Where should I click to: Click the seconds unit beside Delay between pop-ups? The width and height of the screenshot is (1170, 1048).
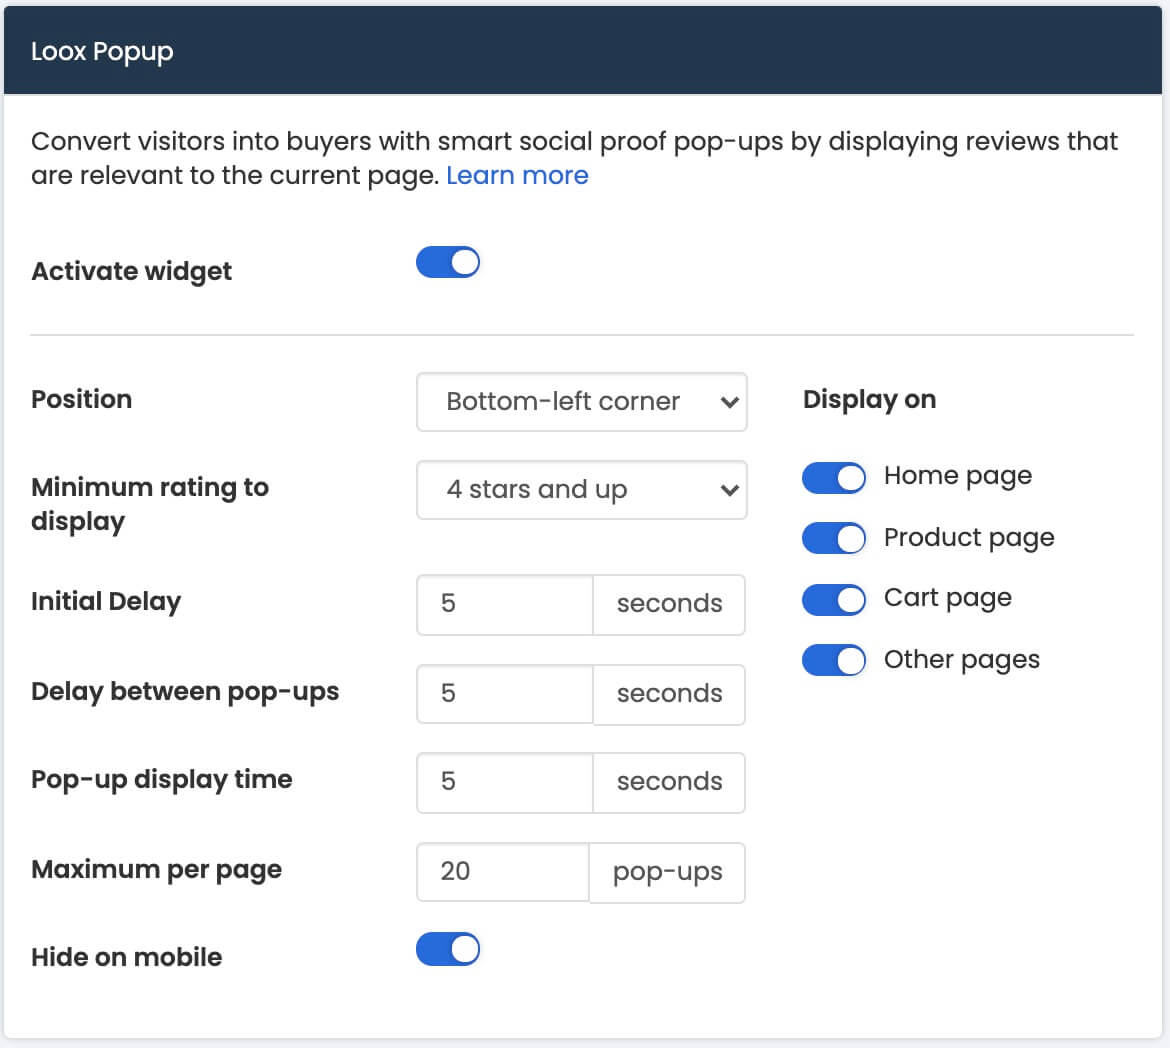[669, 693]
